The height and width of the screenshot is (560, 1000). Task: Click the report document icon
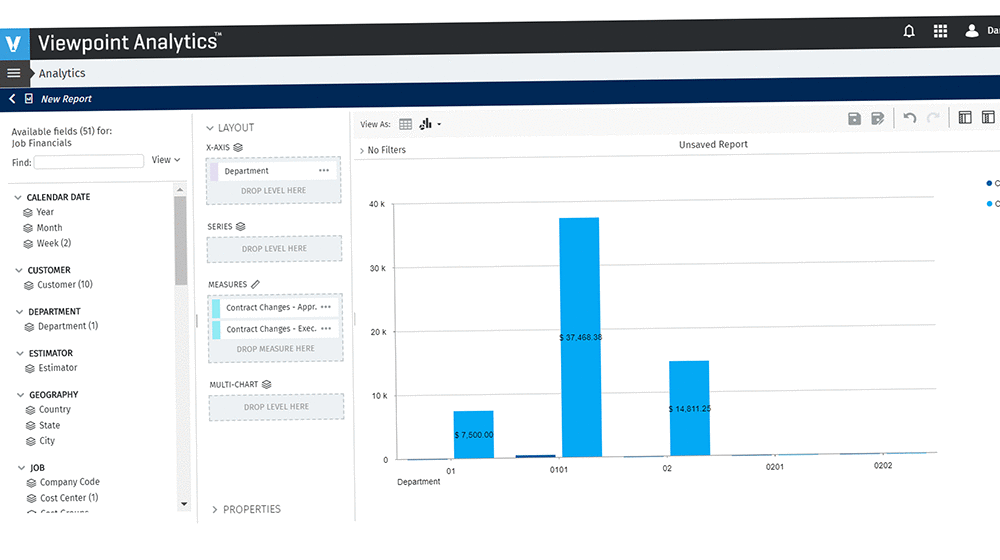[29, 98]
